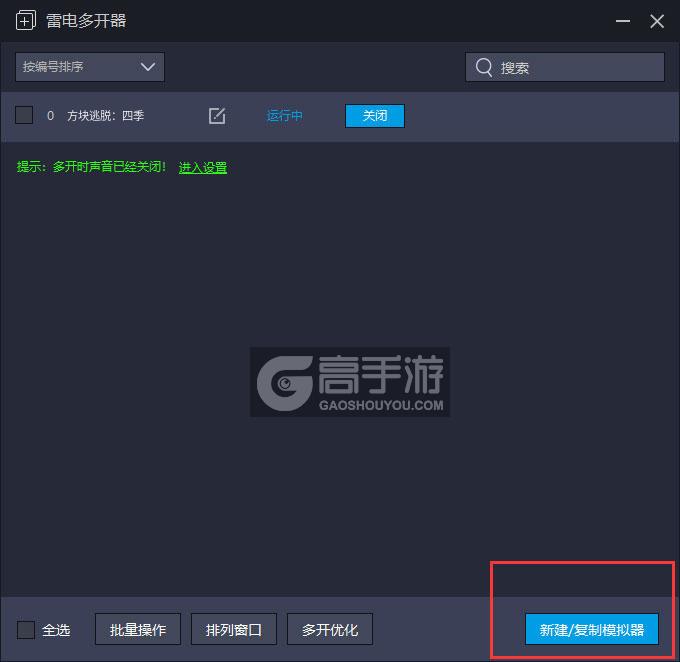Screen dimensions: 680x662
Task: Click the 批量操作 button
Action: [x=138, y=629]
